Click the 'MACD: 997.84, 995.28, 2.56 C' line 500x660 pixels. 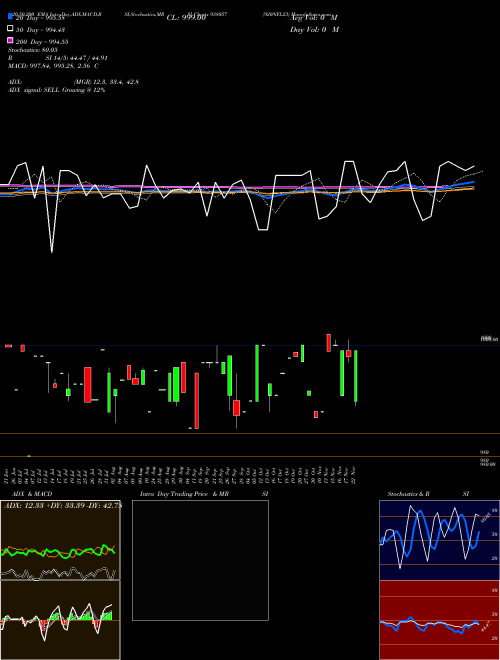pos(53,66)
